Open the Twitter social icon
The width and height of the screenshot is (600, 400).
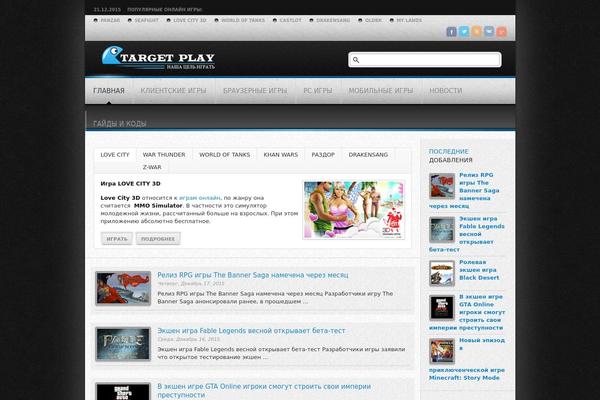[x=464, y=32]
